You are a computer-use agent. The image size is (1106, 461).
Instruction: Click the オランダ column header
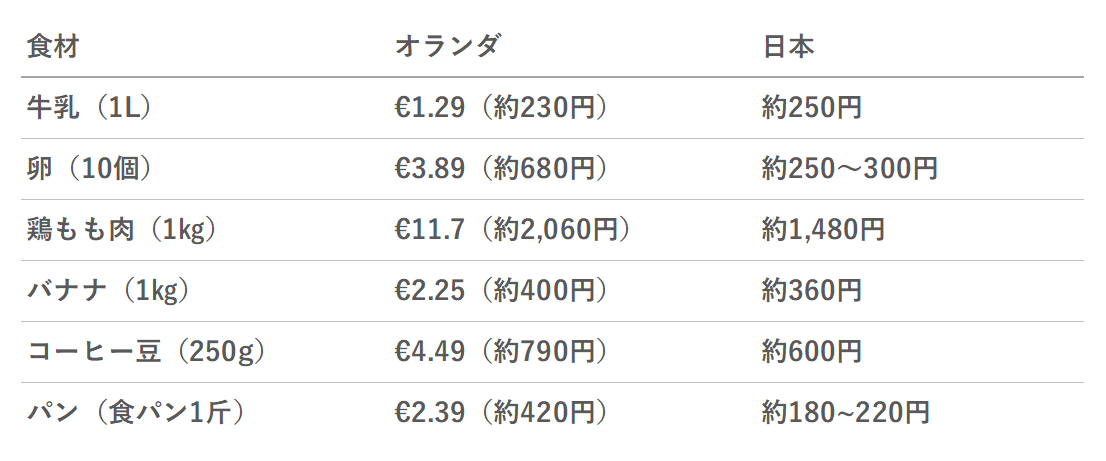[447, 47]
